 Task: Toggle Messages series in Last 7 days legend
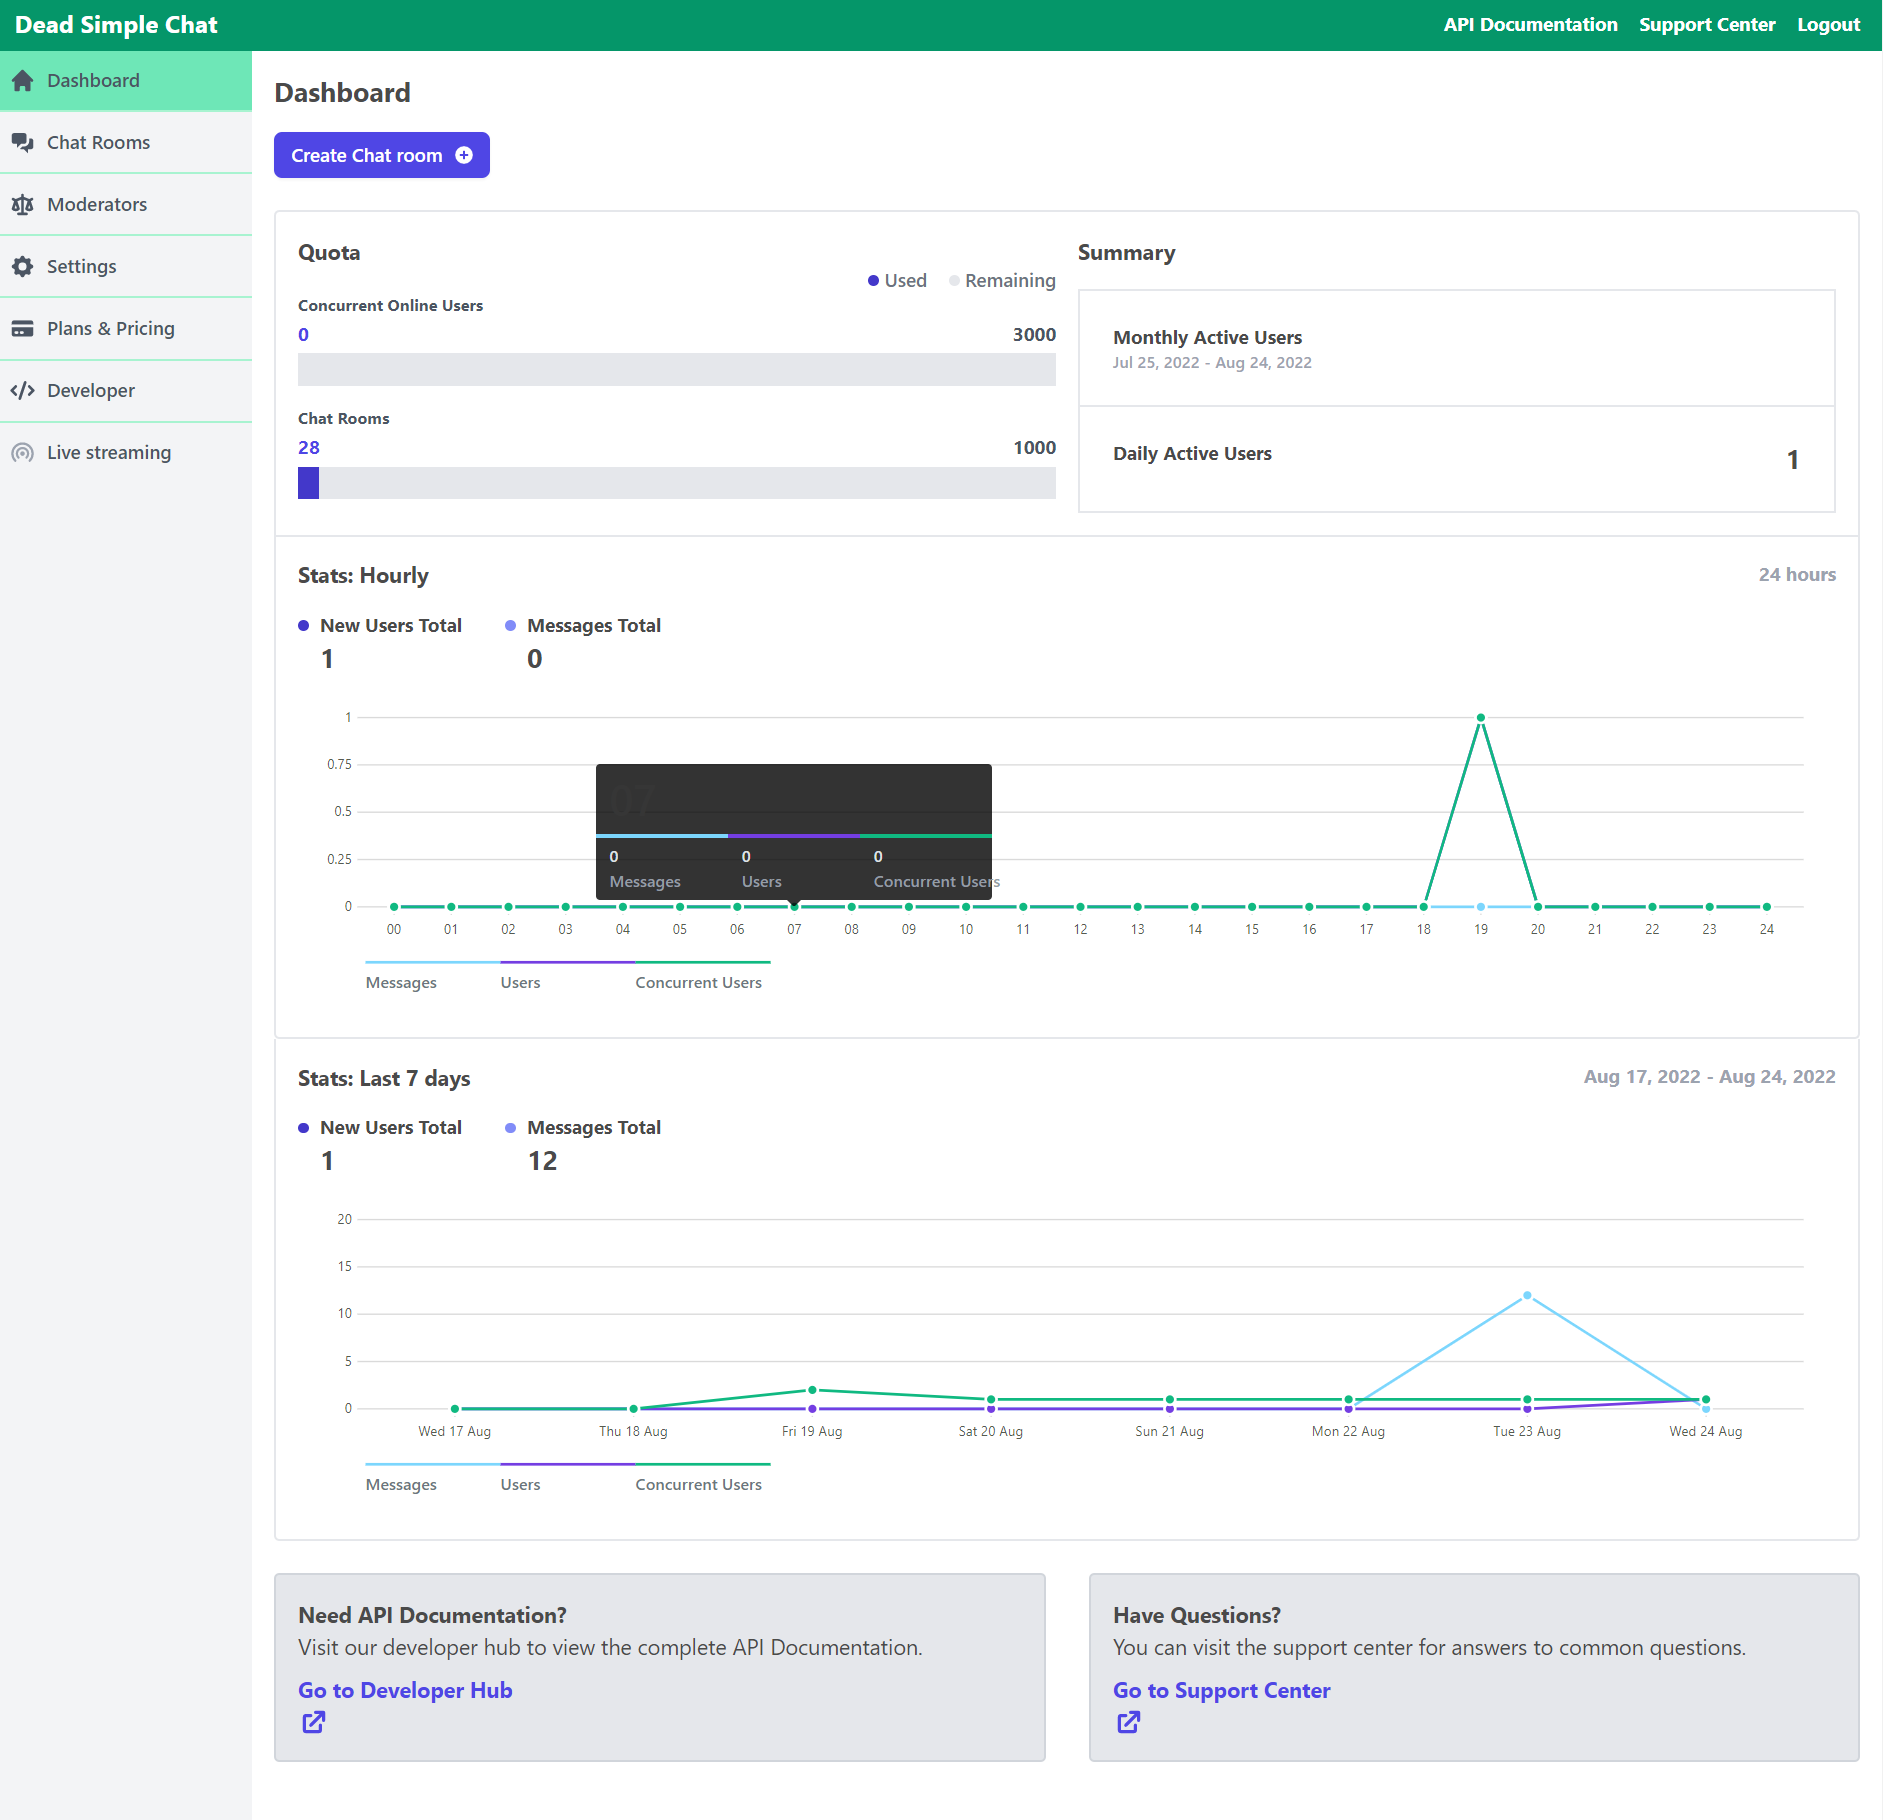pyautogui.click(x=401, y=1484)
